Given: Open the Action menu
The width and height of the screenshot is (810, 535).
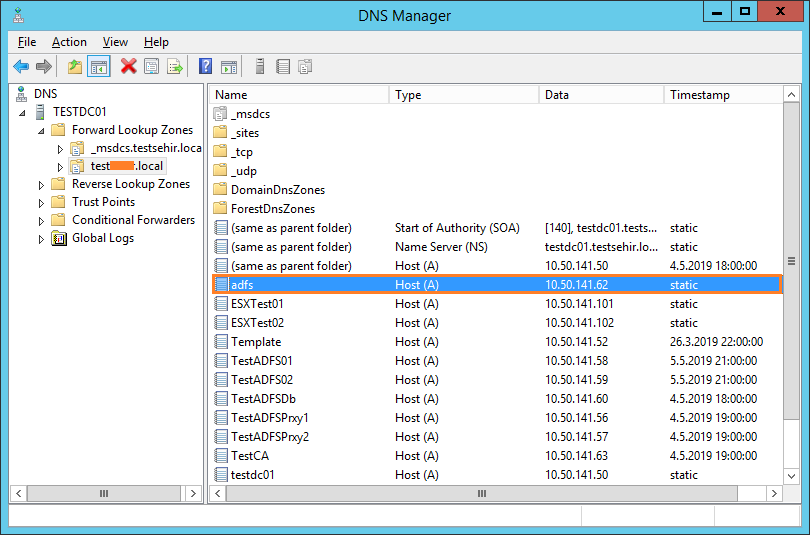Looking at the screenshot, I should tap(69, 42).
